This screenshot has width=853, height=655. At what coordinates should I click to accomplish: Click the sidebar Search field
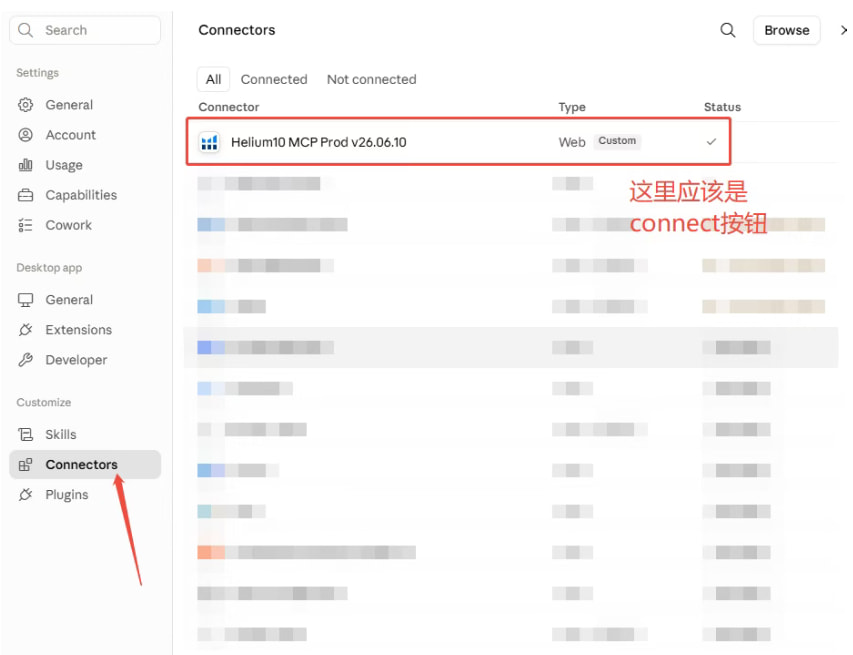(85, 30)
